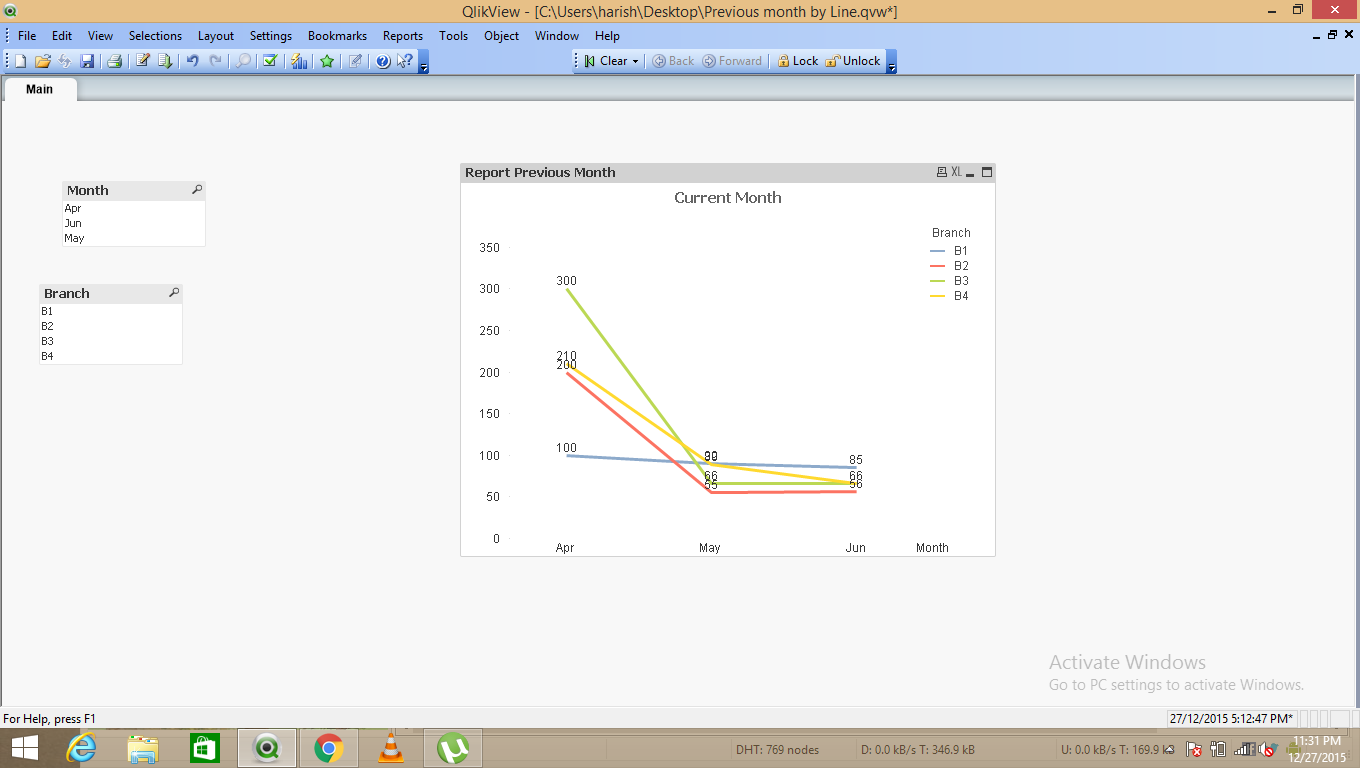Open the Bookmarks menu
This screenshot has height=768, width=1360.
(337, 35)
